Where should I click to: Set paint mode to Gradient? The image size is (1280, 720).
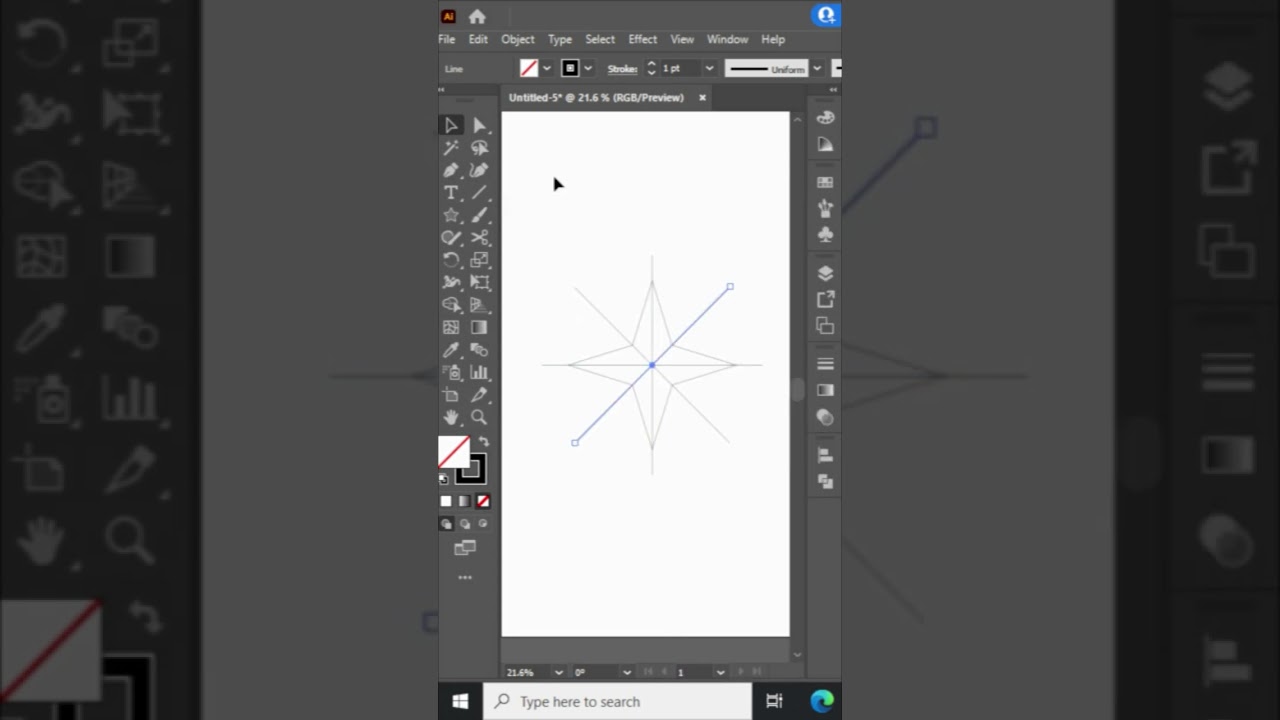click(x=464, y=501)
